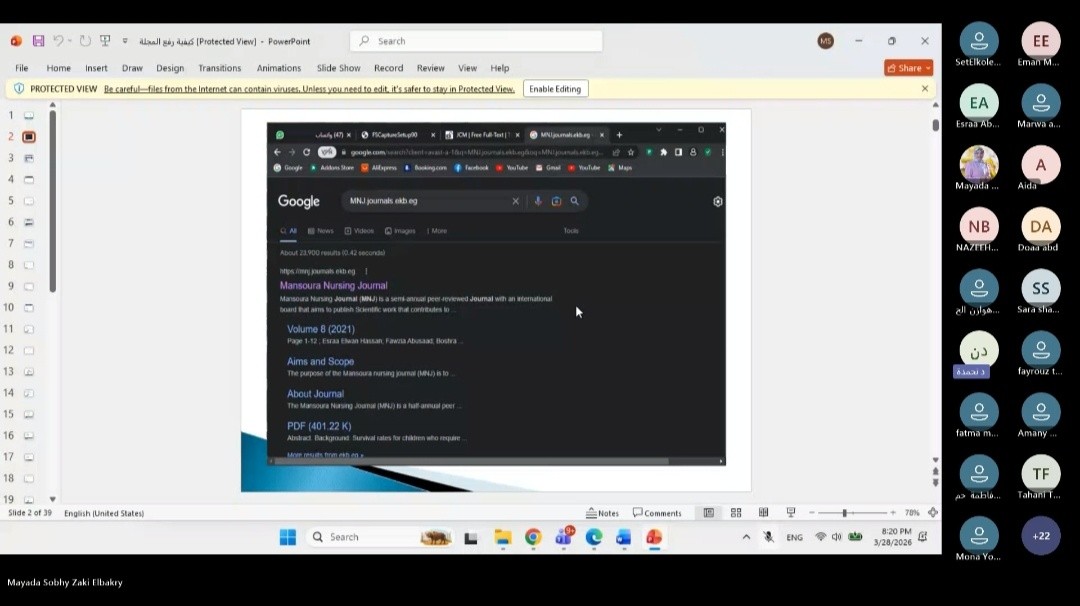Screen dimensions: 1080x606
Task: Start Slide Show from status bar icon
Action: point(791,513)
